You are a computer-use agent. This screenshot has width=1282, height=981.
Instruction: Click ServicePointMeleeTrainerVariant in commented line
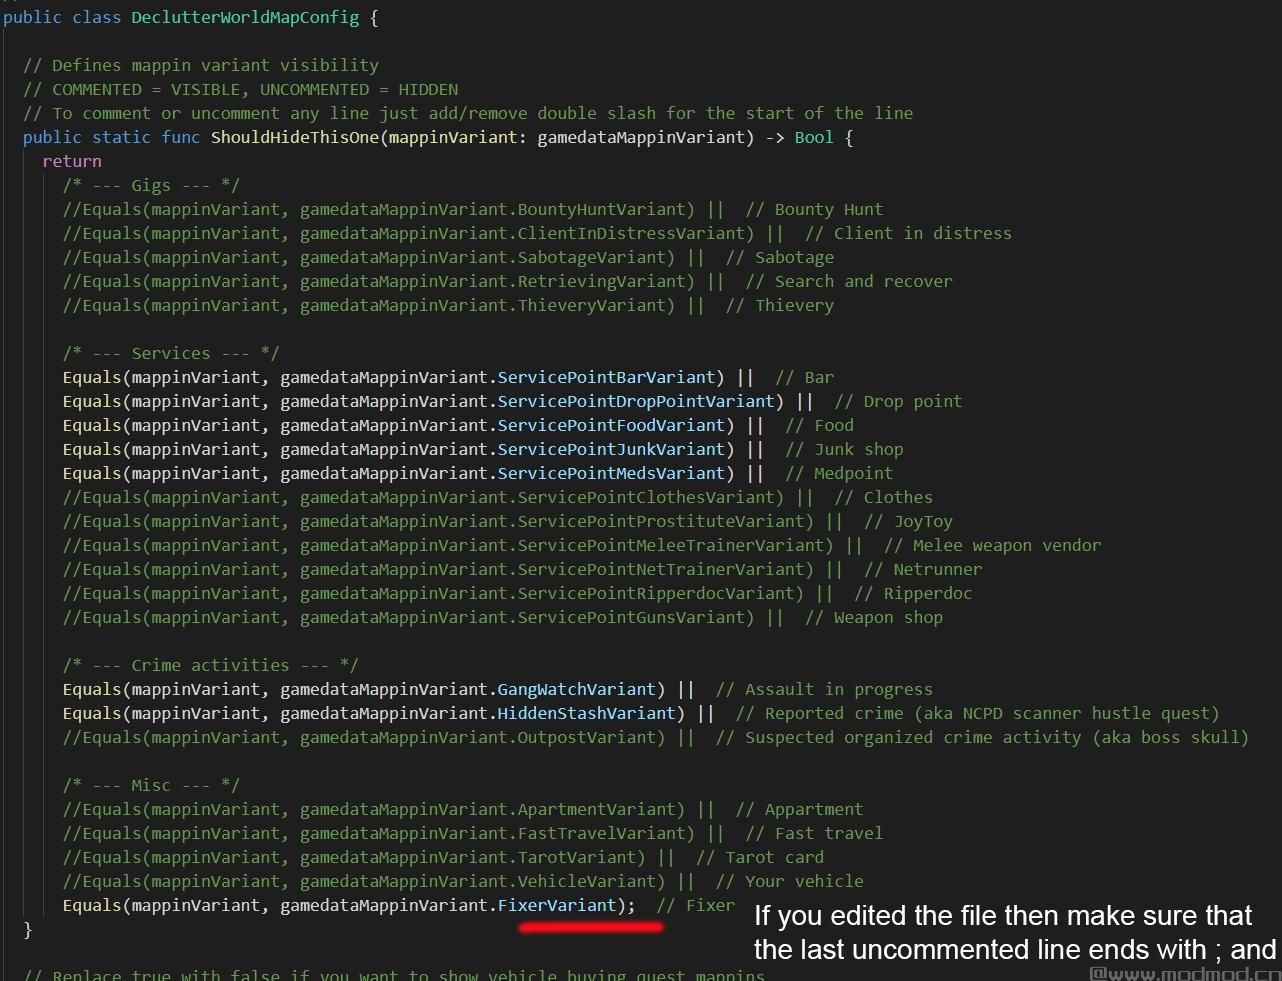tap(671, 545)
